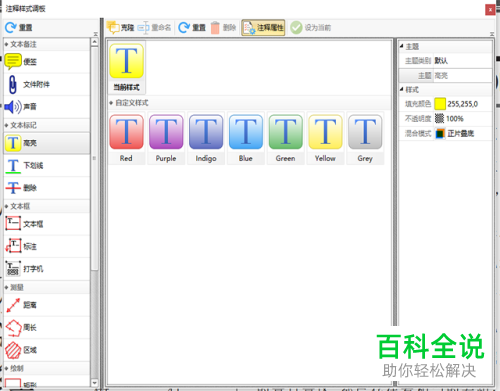Select the 文件附件 paperclip tool
This screenshot has width=500, height=391.
[47, 84]
